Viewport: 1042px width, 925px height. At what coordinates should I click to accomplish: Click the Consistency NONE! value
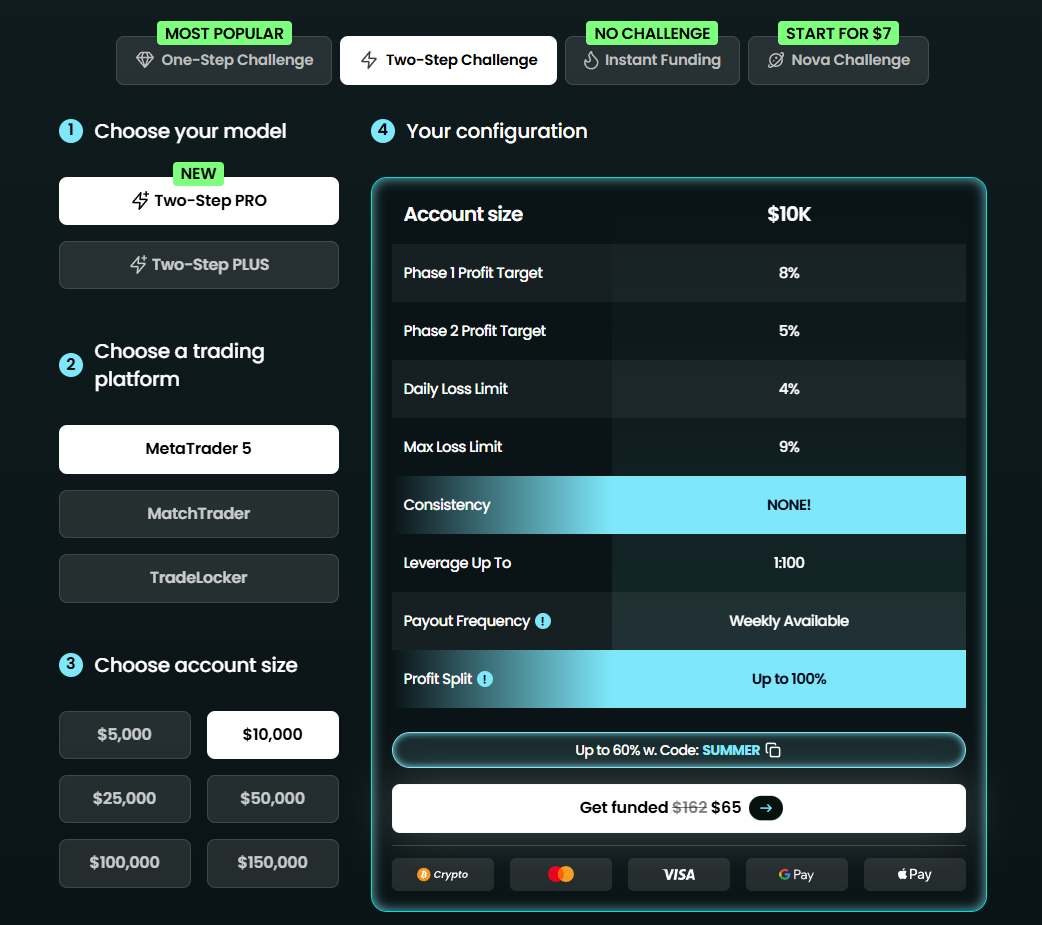coord(789,505)
